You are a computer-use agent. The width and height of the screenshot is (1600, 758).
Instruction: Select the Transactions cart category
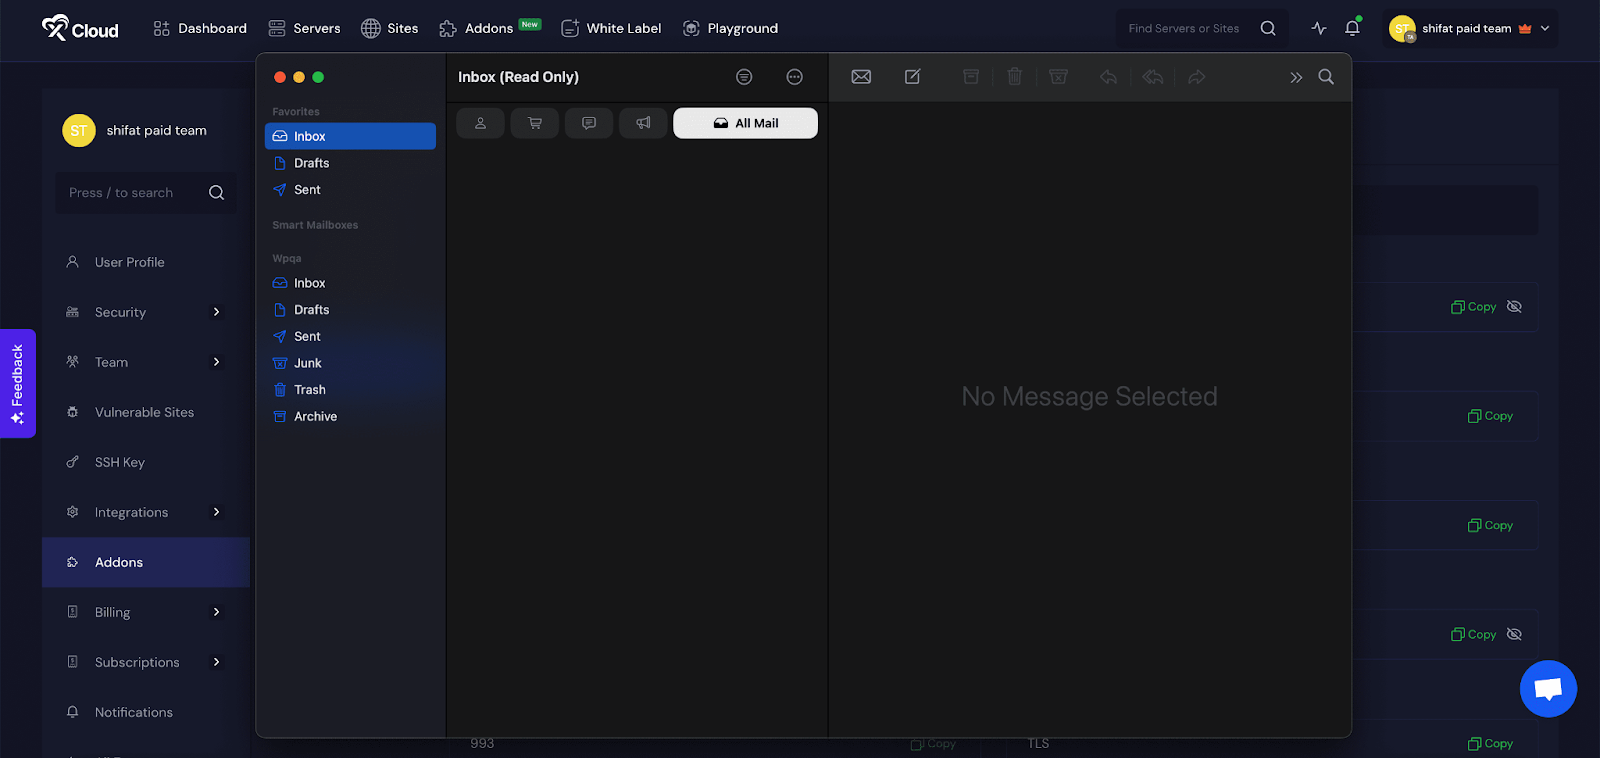pyautogui.click(x=535, y=123)
